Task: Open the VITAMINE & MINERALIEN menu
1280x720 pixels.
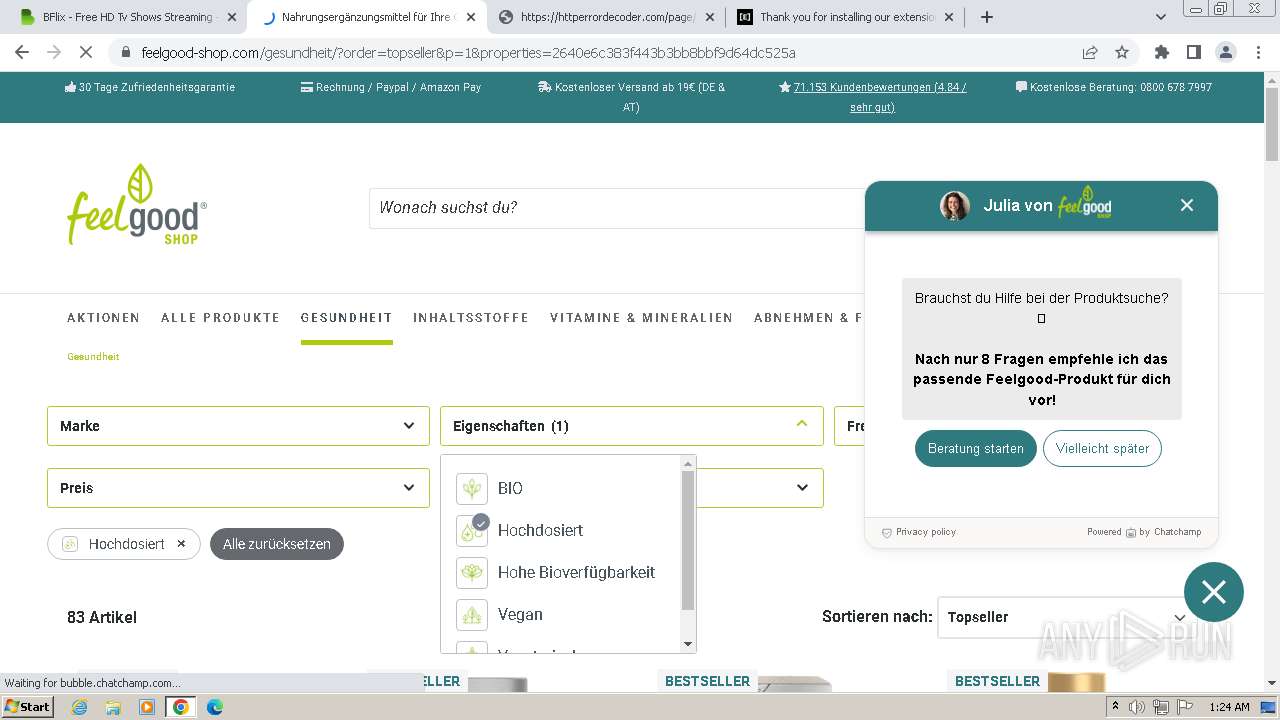Action: point(641,318)
